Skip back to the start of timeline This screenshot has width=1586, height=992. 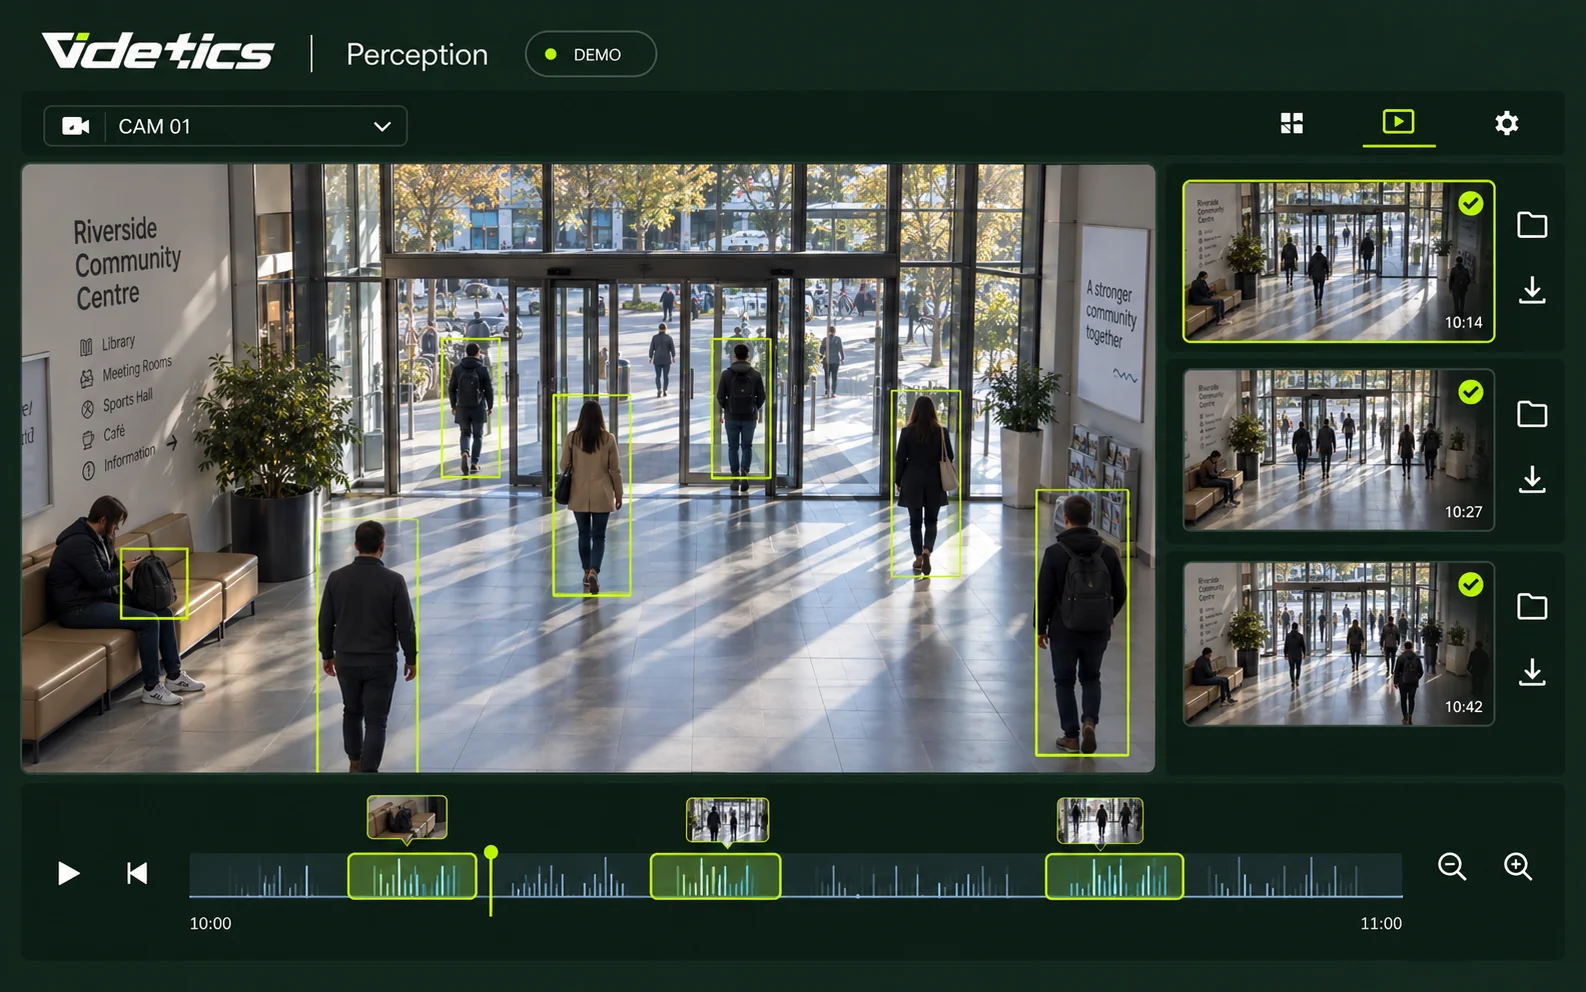(x=137, y=874)
